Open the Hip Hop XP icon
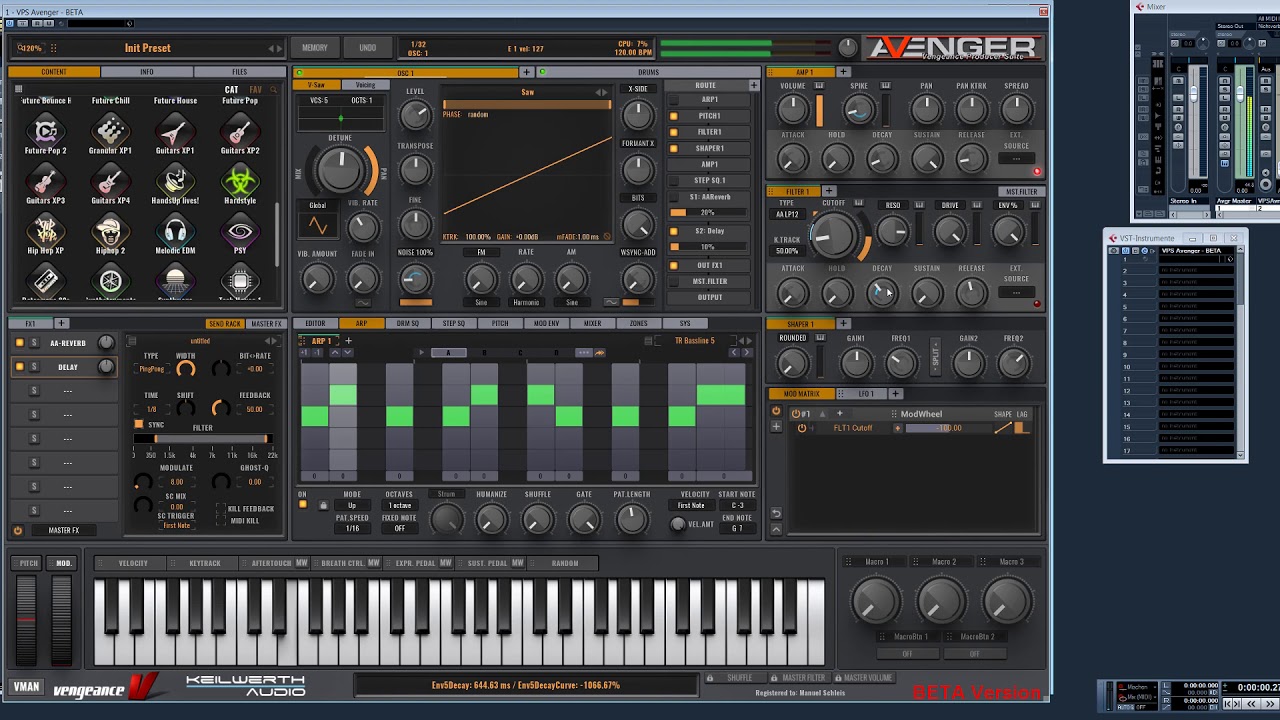Image resolution: width=1280 pixels, height=720 pixels. [x=45, y=231]
